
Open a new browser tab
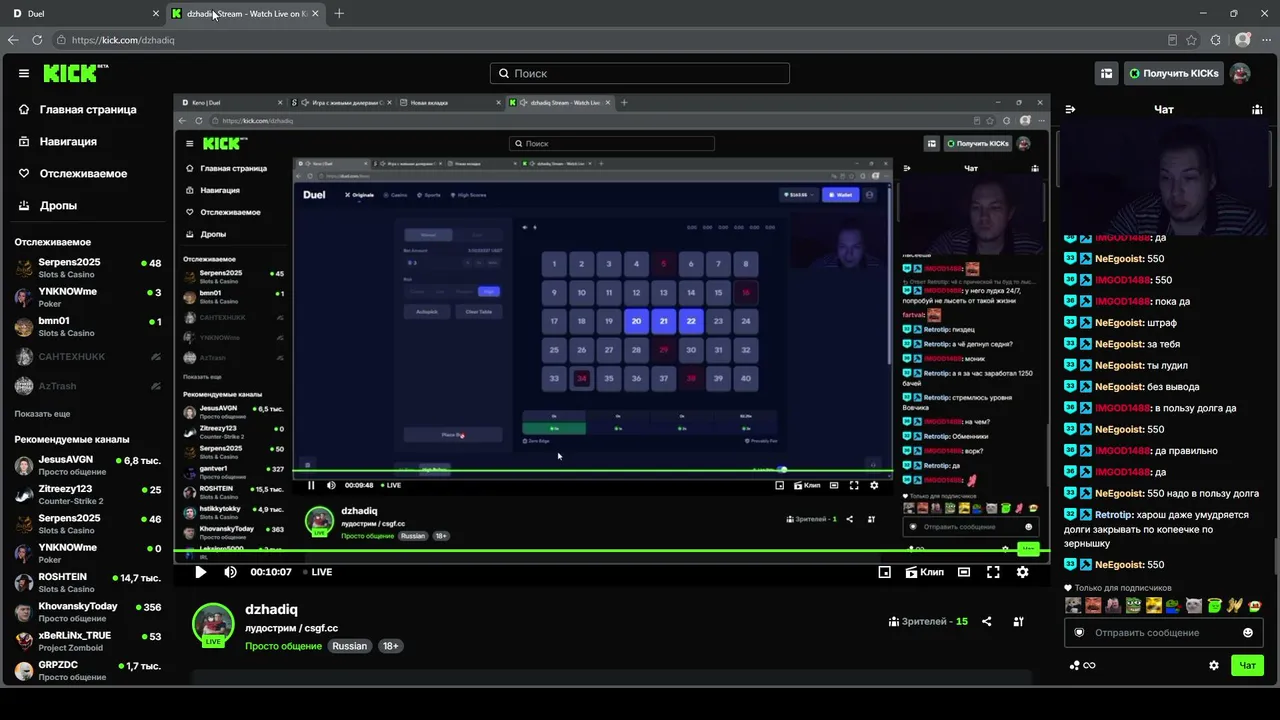pyautogui.click(x=339, y=14)
